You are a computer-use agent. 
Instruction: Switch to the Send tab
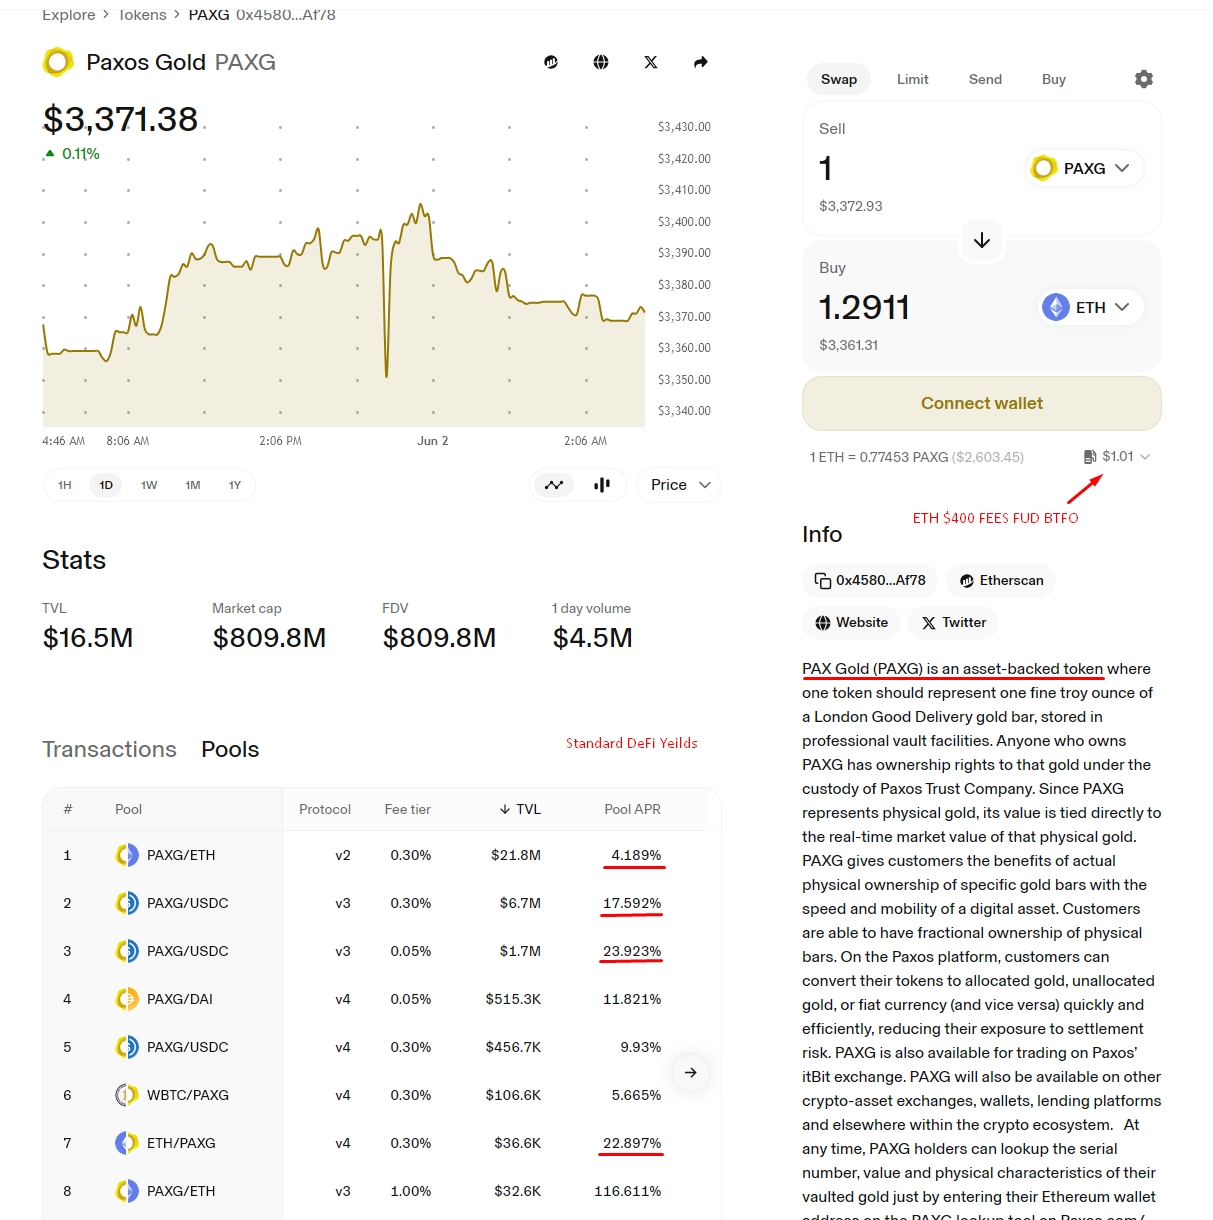coord(985,79)
